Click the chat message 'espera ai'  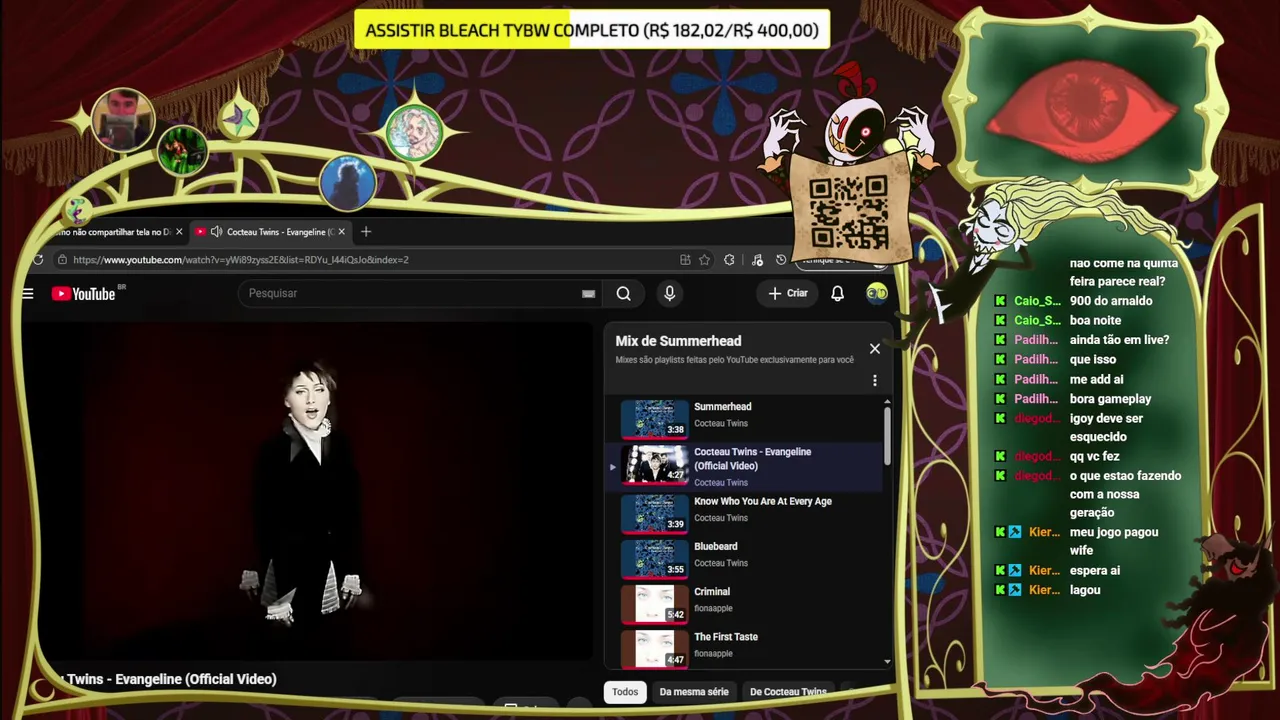pyautogui.click(x=1095, y=570)
